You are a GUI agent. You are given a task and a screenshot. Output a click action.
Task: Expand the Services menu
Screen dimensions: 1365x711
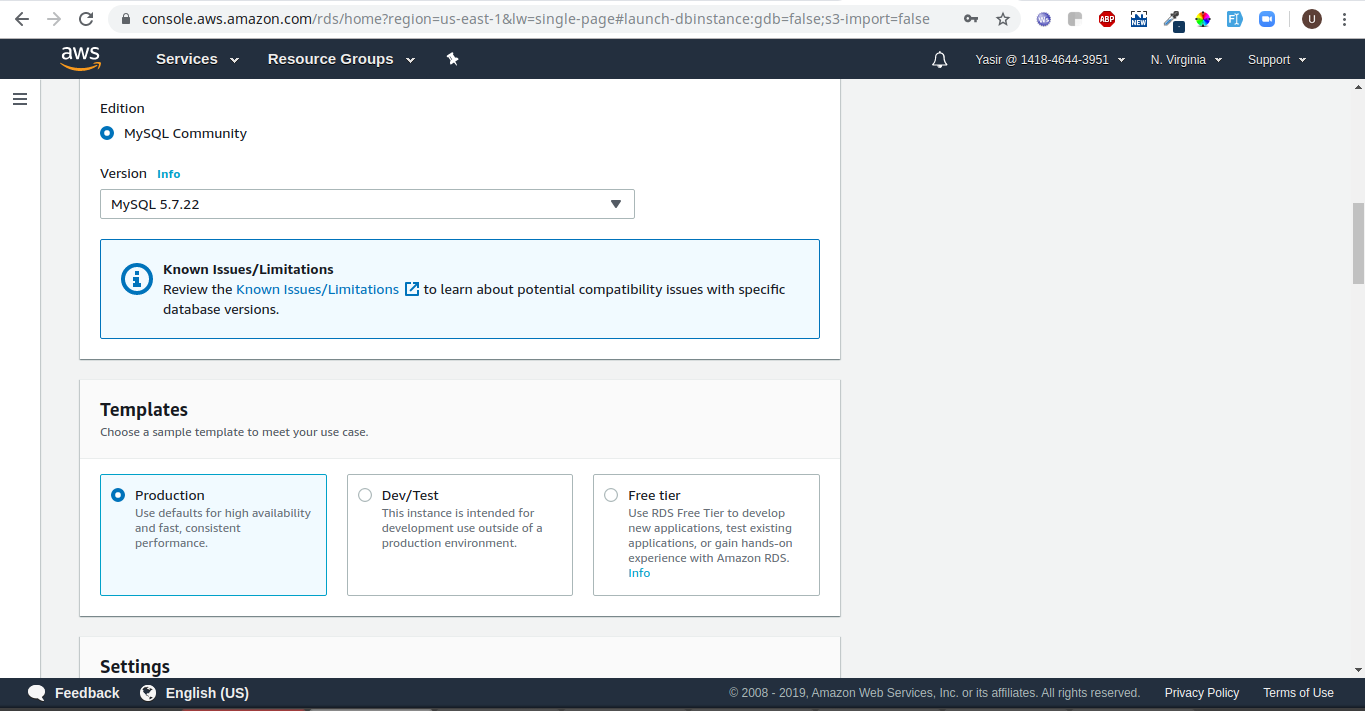[197, 59]
